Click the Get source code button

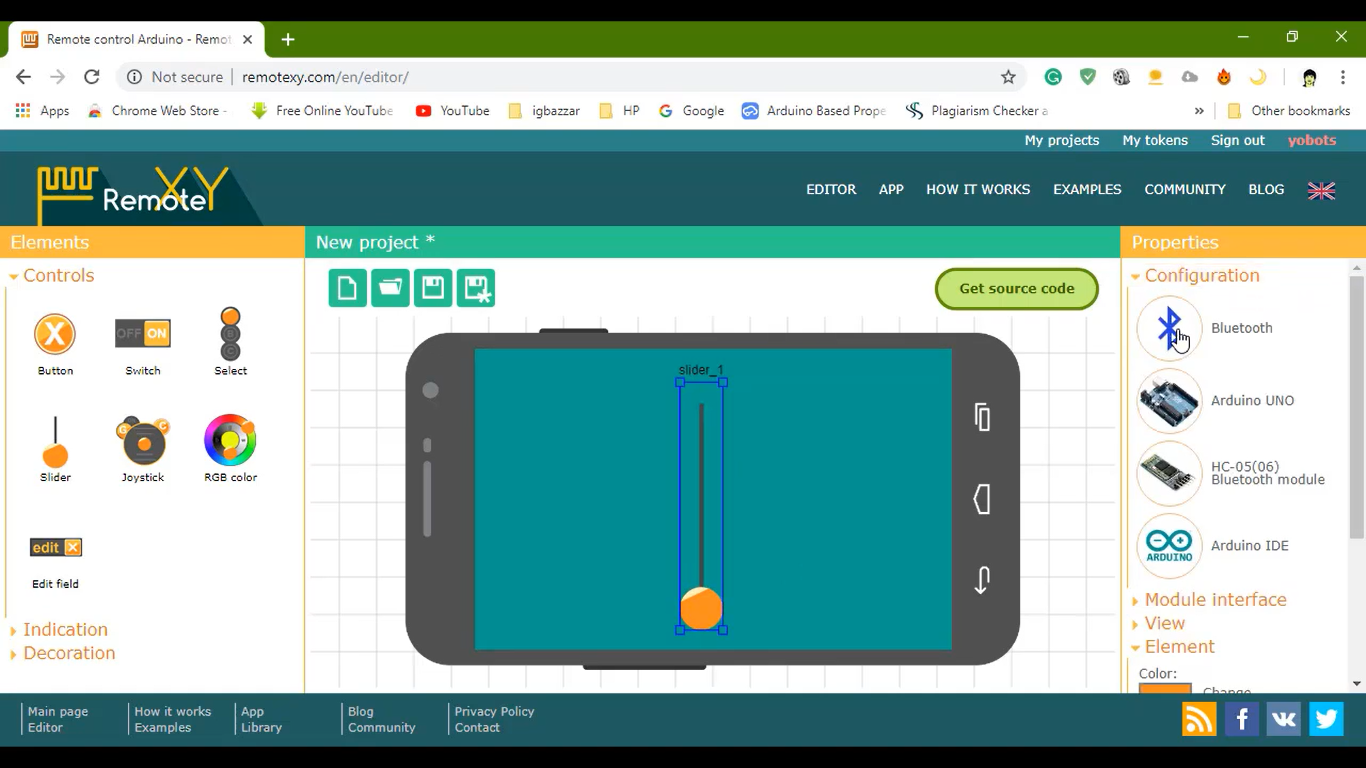coord(1016,288)
